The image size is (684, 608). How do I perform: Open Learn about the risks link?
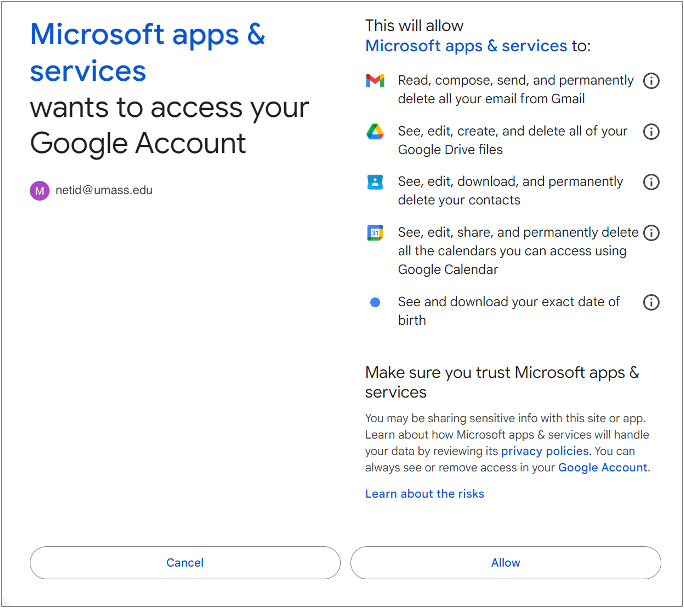424,494
